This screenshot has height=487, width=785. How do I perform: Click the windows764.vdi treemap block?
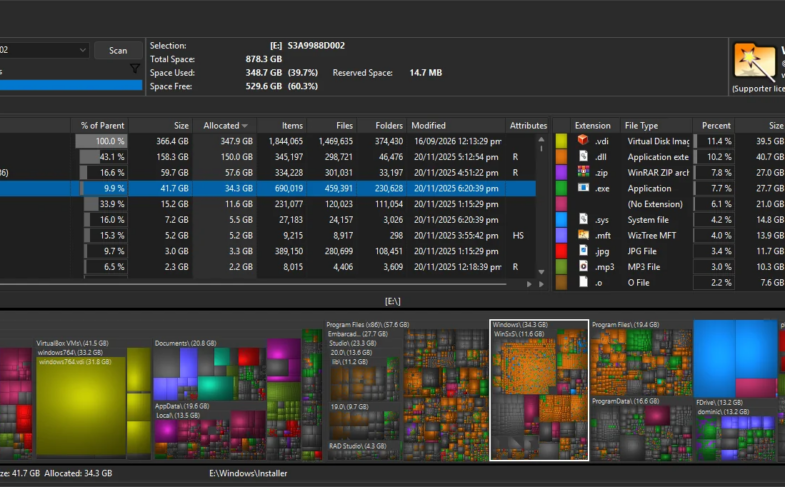coord(81,406)
